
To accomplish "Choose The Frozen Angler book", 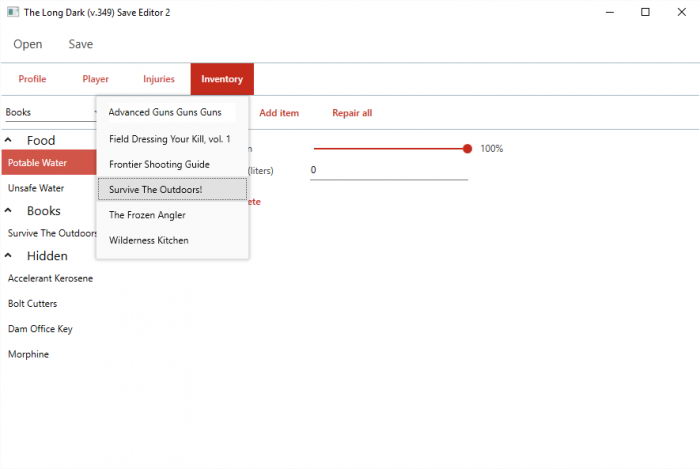I will pyautogui.click(x=172, y=215).
